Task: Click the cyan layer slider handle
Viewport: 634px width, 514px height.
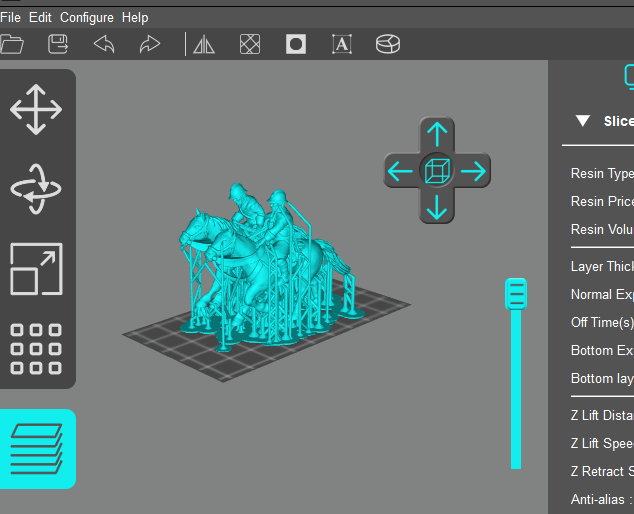Action: click(x=516, y=294)
